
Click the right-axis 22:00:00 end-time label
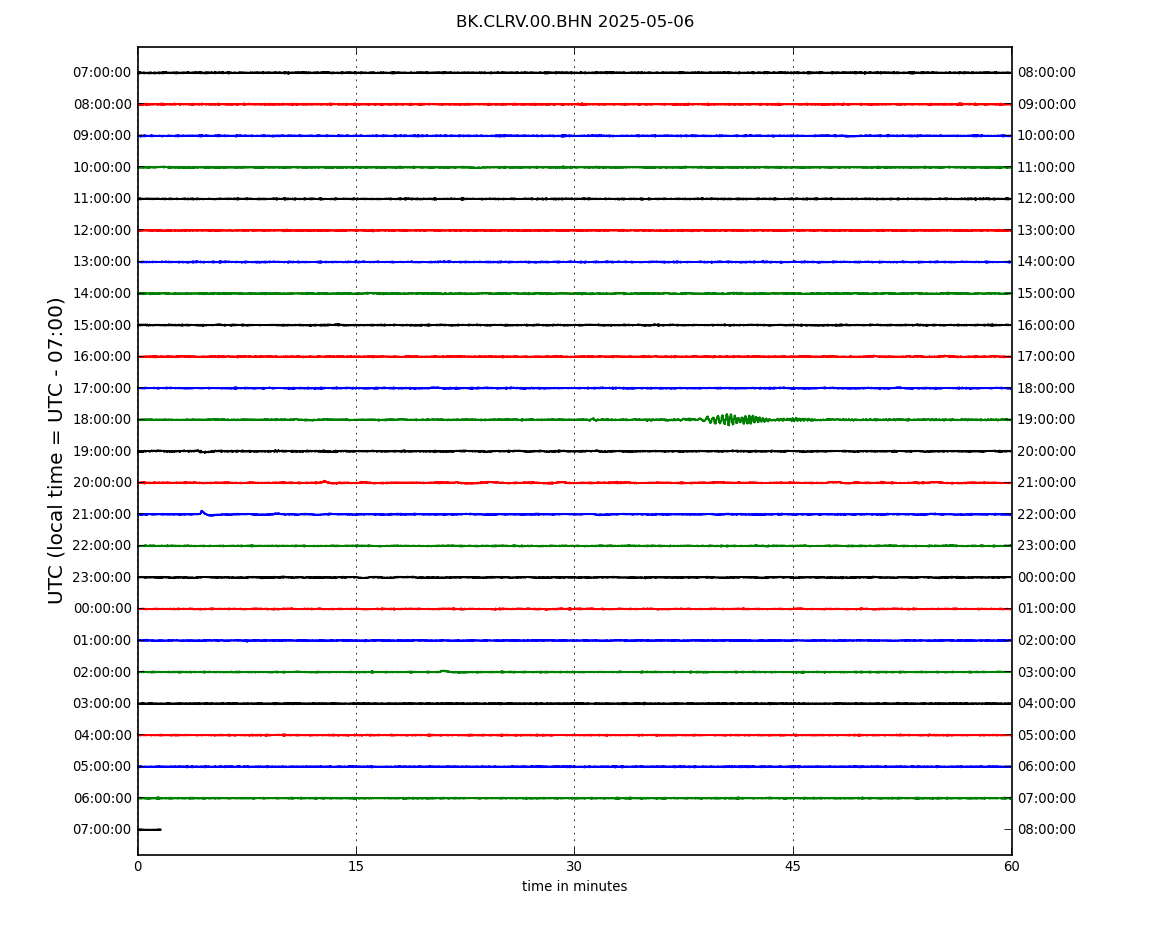[x=1047, y=514]
